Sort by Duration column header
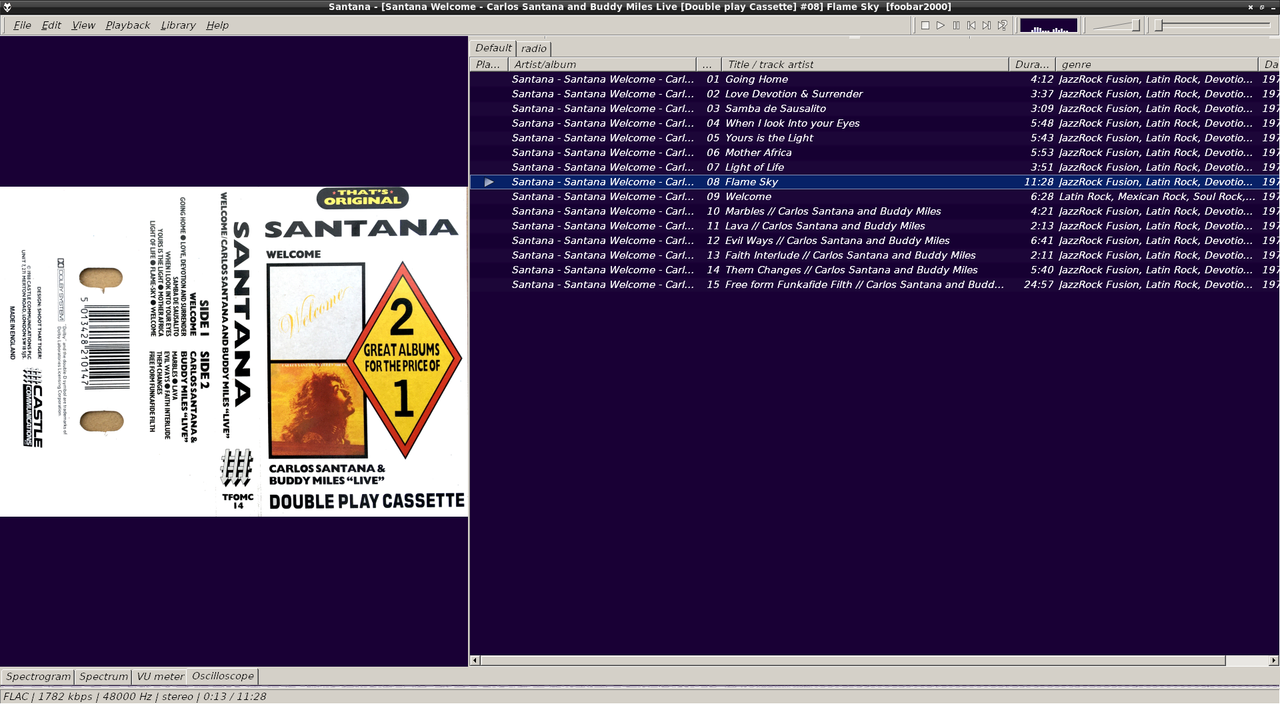This screenshot has height=704, width=1280. point(1032,64)
